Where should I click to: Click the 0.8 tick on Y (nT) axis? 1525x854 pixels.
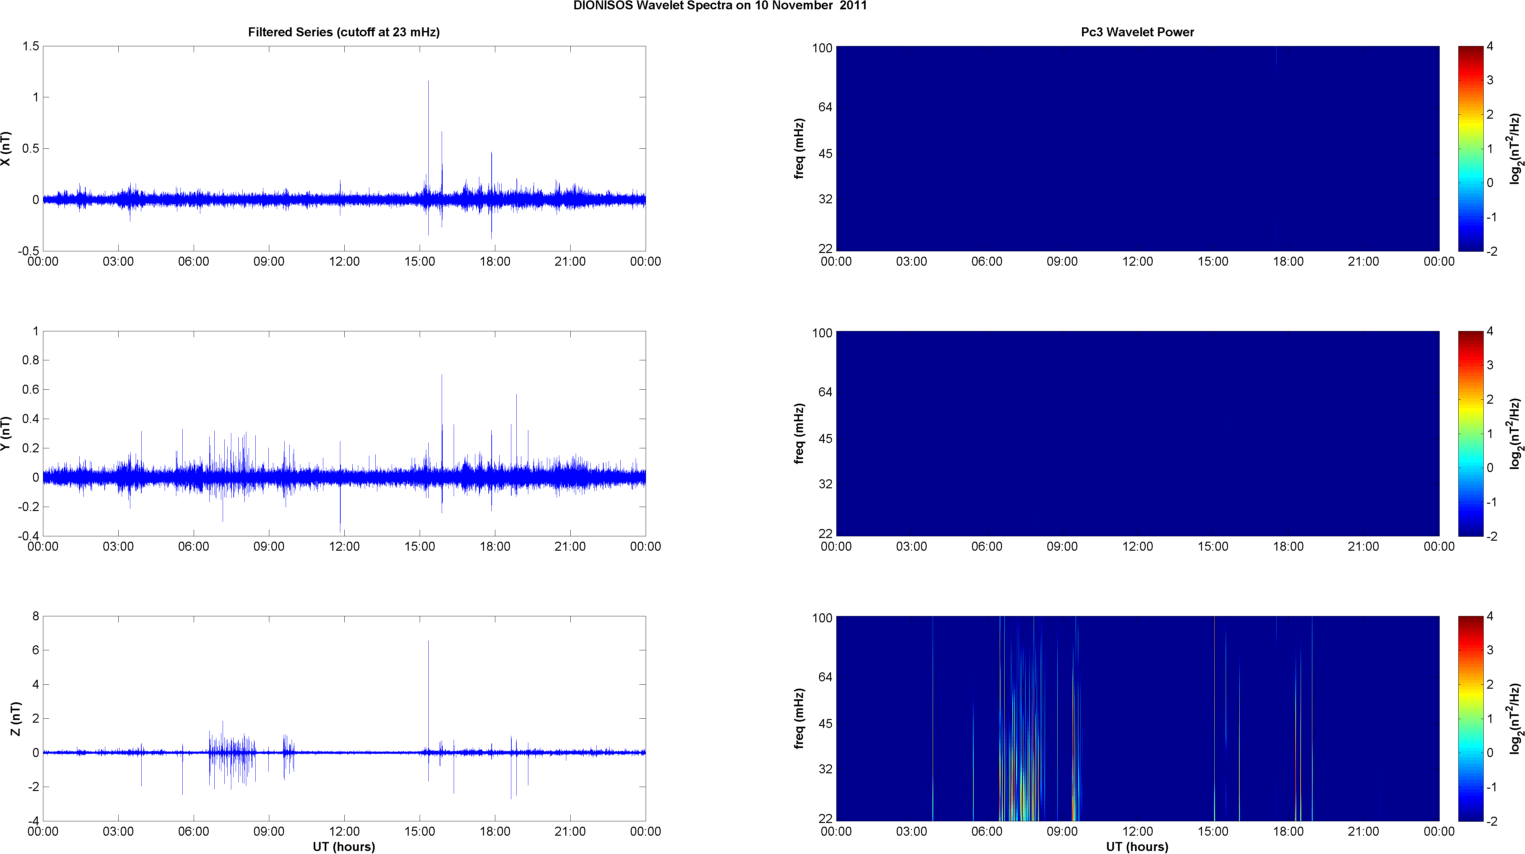point(30,360)
